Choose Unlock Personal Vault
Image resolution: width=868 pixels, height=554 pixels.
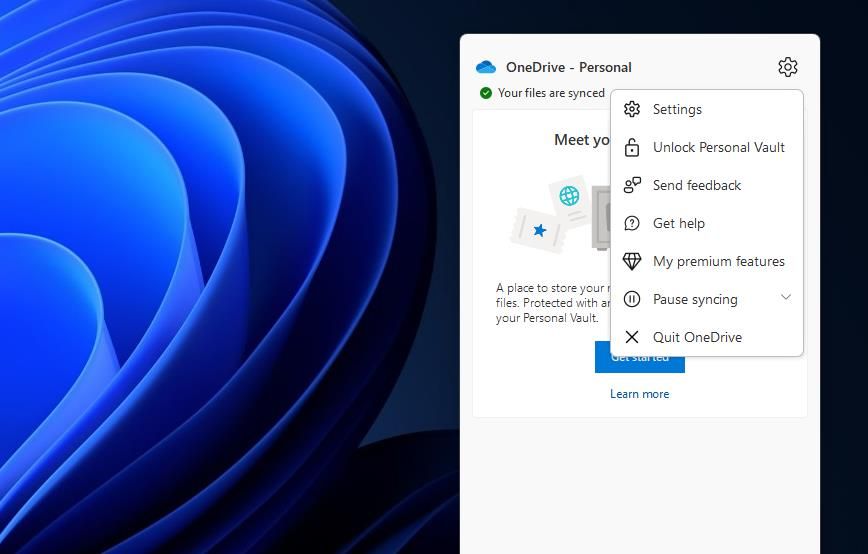[x=707, y=147]
